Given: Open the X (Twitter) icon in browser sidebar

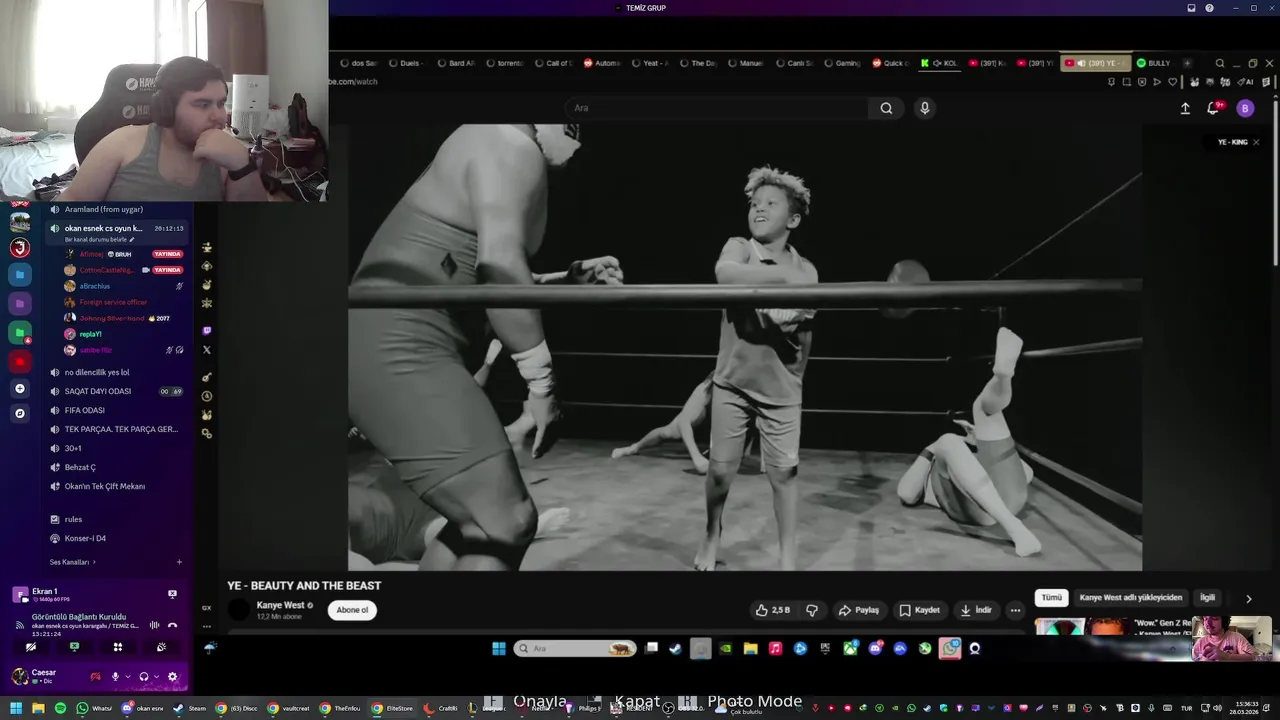Looking at the screenshot, I should [x=207, y=350].
